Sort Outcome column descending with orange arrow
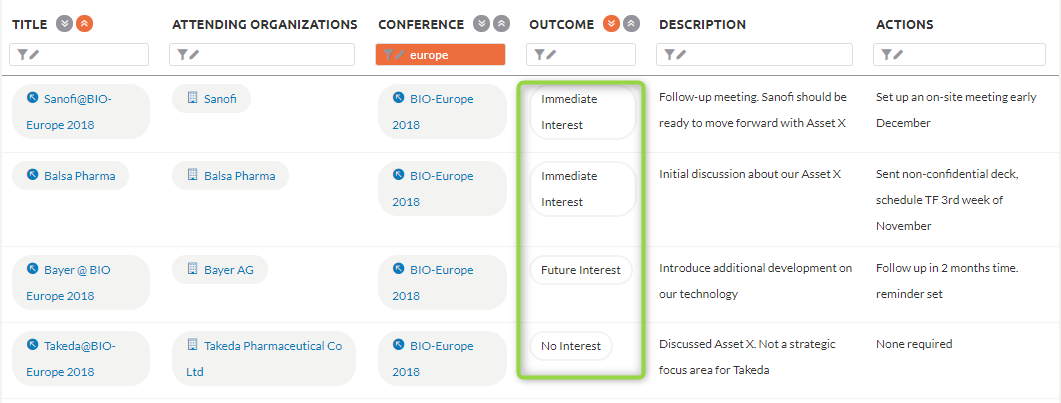 (611, 24)
